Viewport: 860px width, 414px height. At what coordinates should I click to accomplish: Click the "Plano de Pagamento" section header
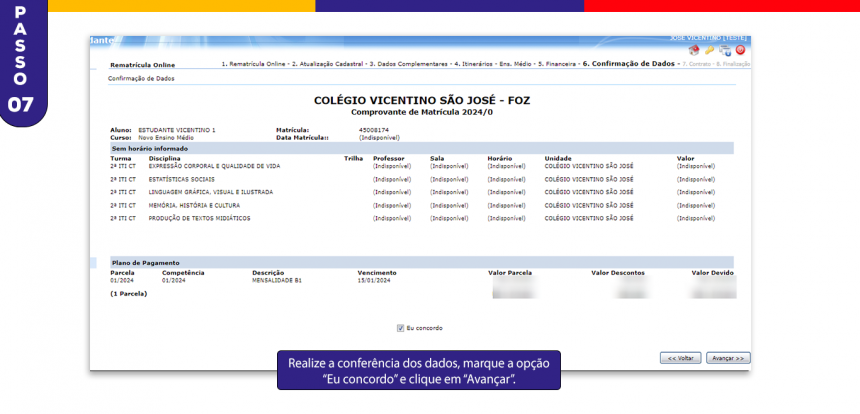(145, 262)
